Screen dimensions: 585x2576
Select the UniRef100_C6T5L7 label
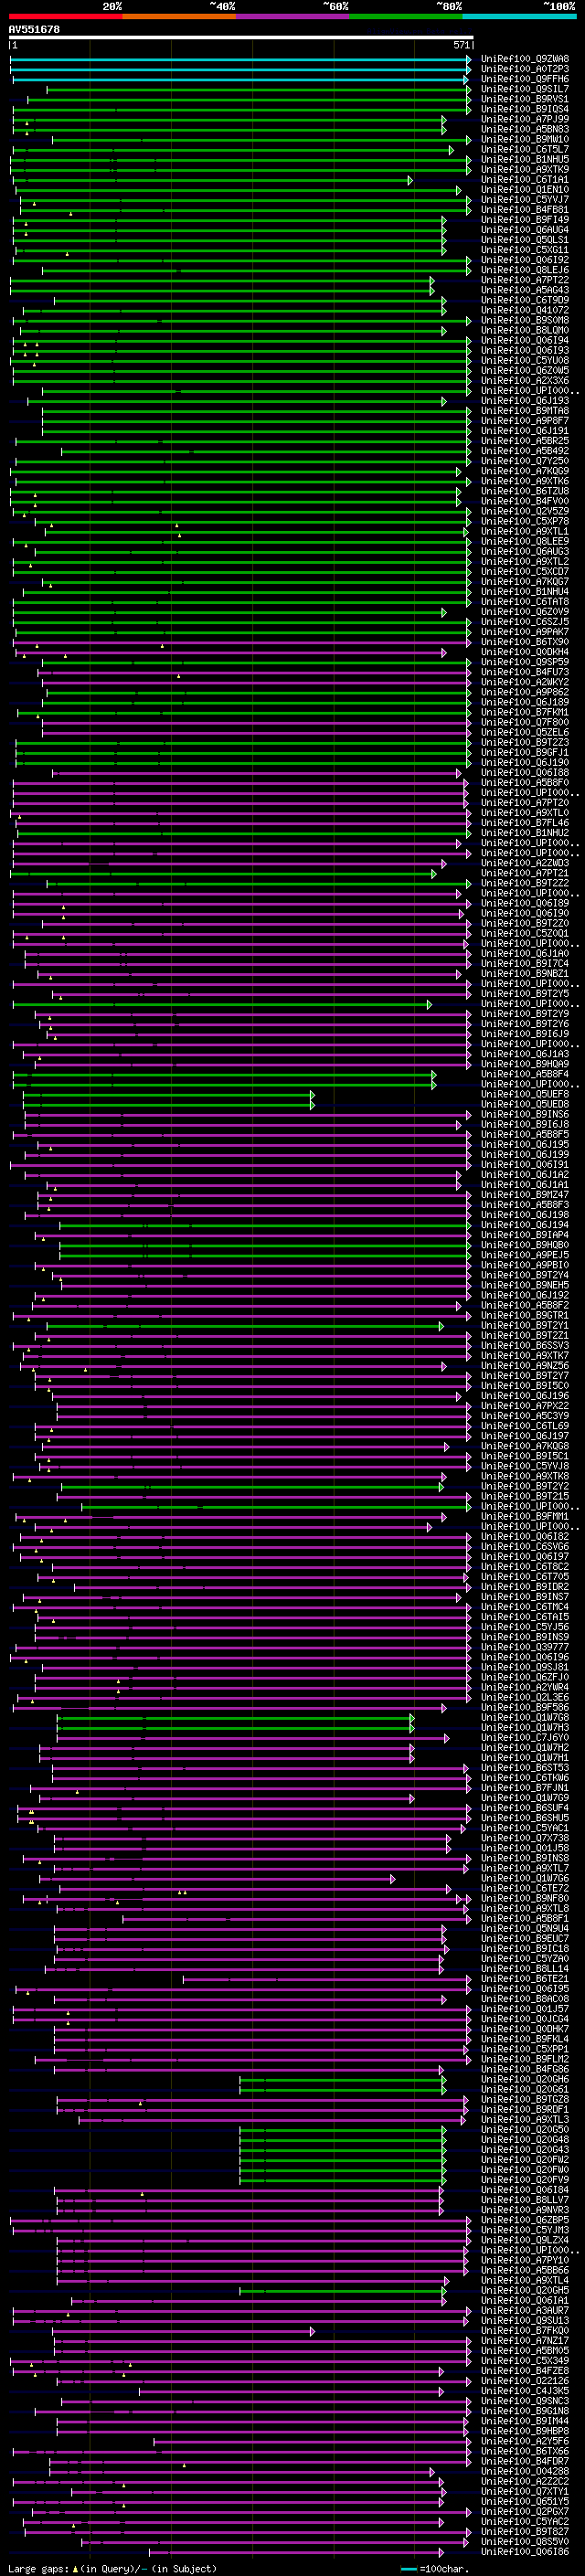[525, 149]
